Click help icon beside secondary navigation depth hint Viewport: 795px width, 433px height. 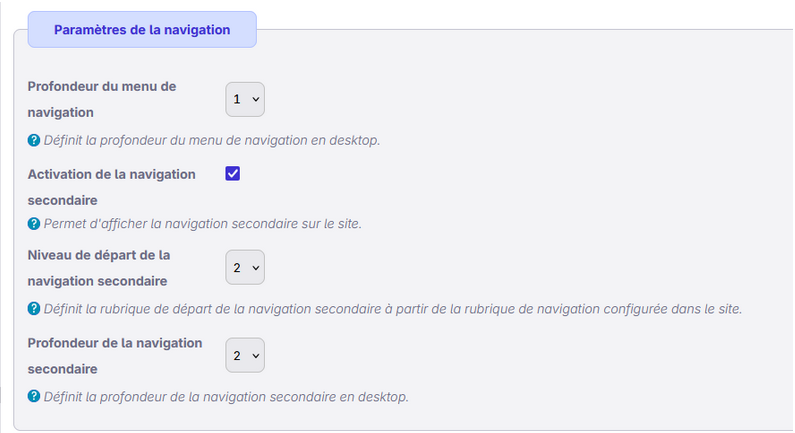pos(34,397)
